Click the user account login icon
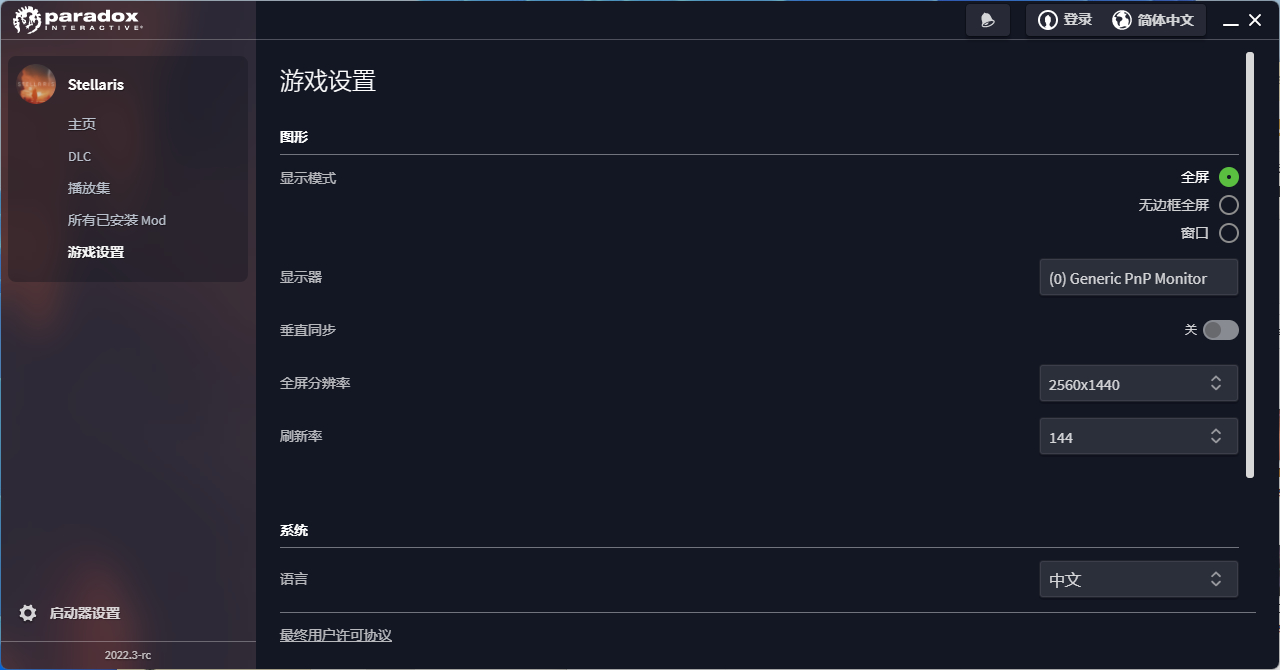Image resolution: width=1280 pixels, height=670 pixels. pyautogui.click(x=1047, y=20)
